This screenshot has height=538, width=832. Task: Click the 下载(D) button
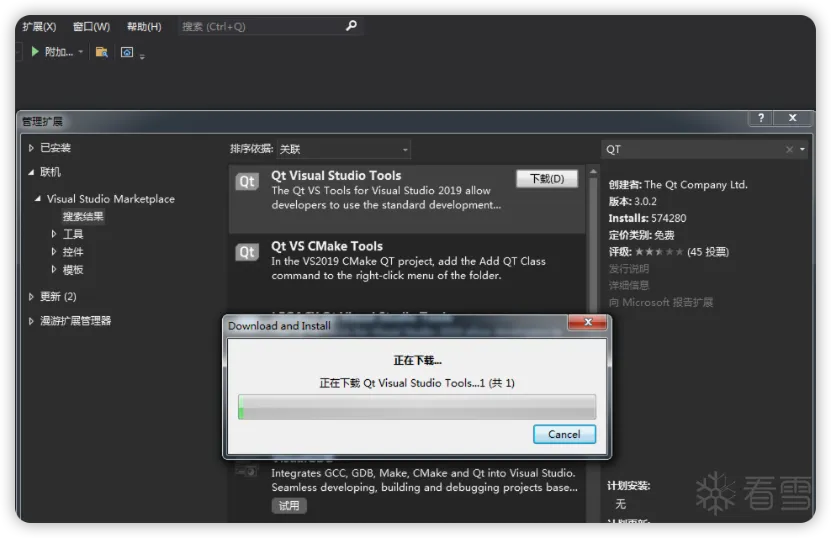tap(547, 179)
